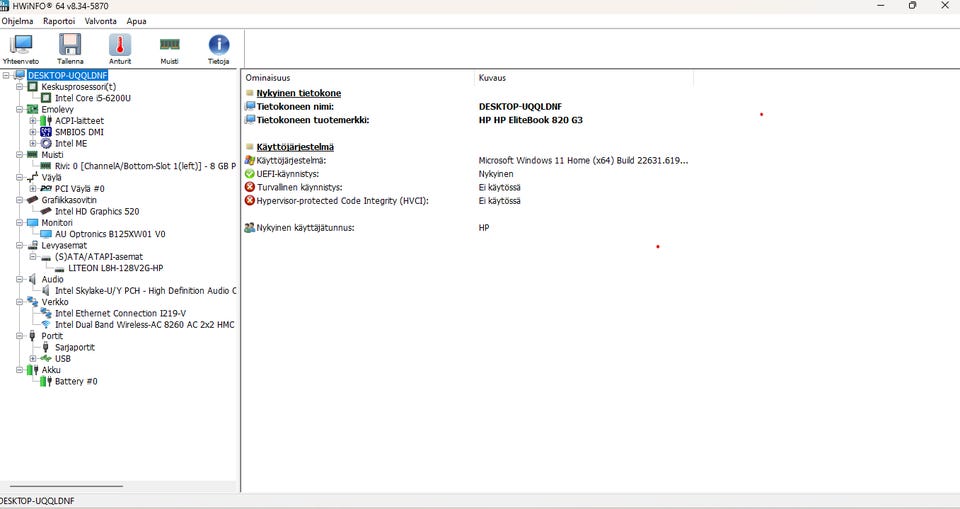Click the red cross icon beside HVCI

pos(250,200)
